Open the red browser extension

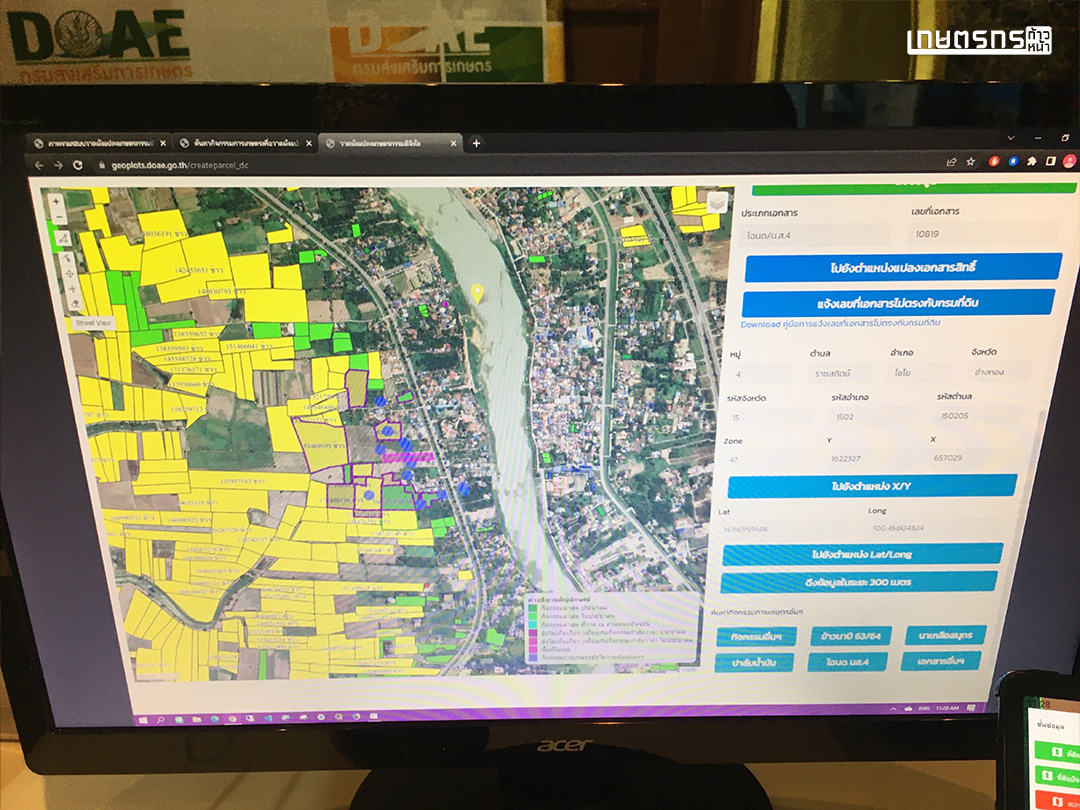[994, 162]
